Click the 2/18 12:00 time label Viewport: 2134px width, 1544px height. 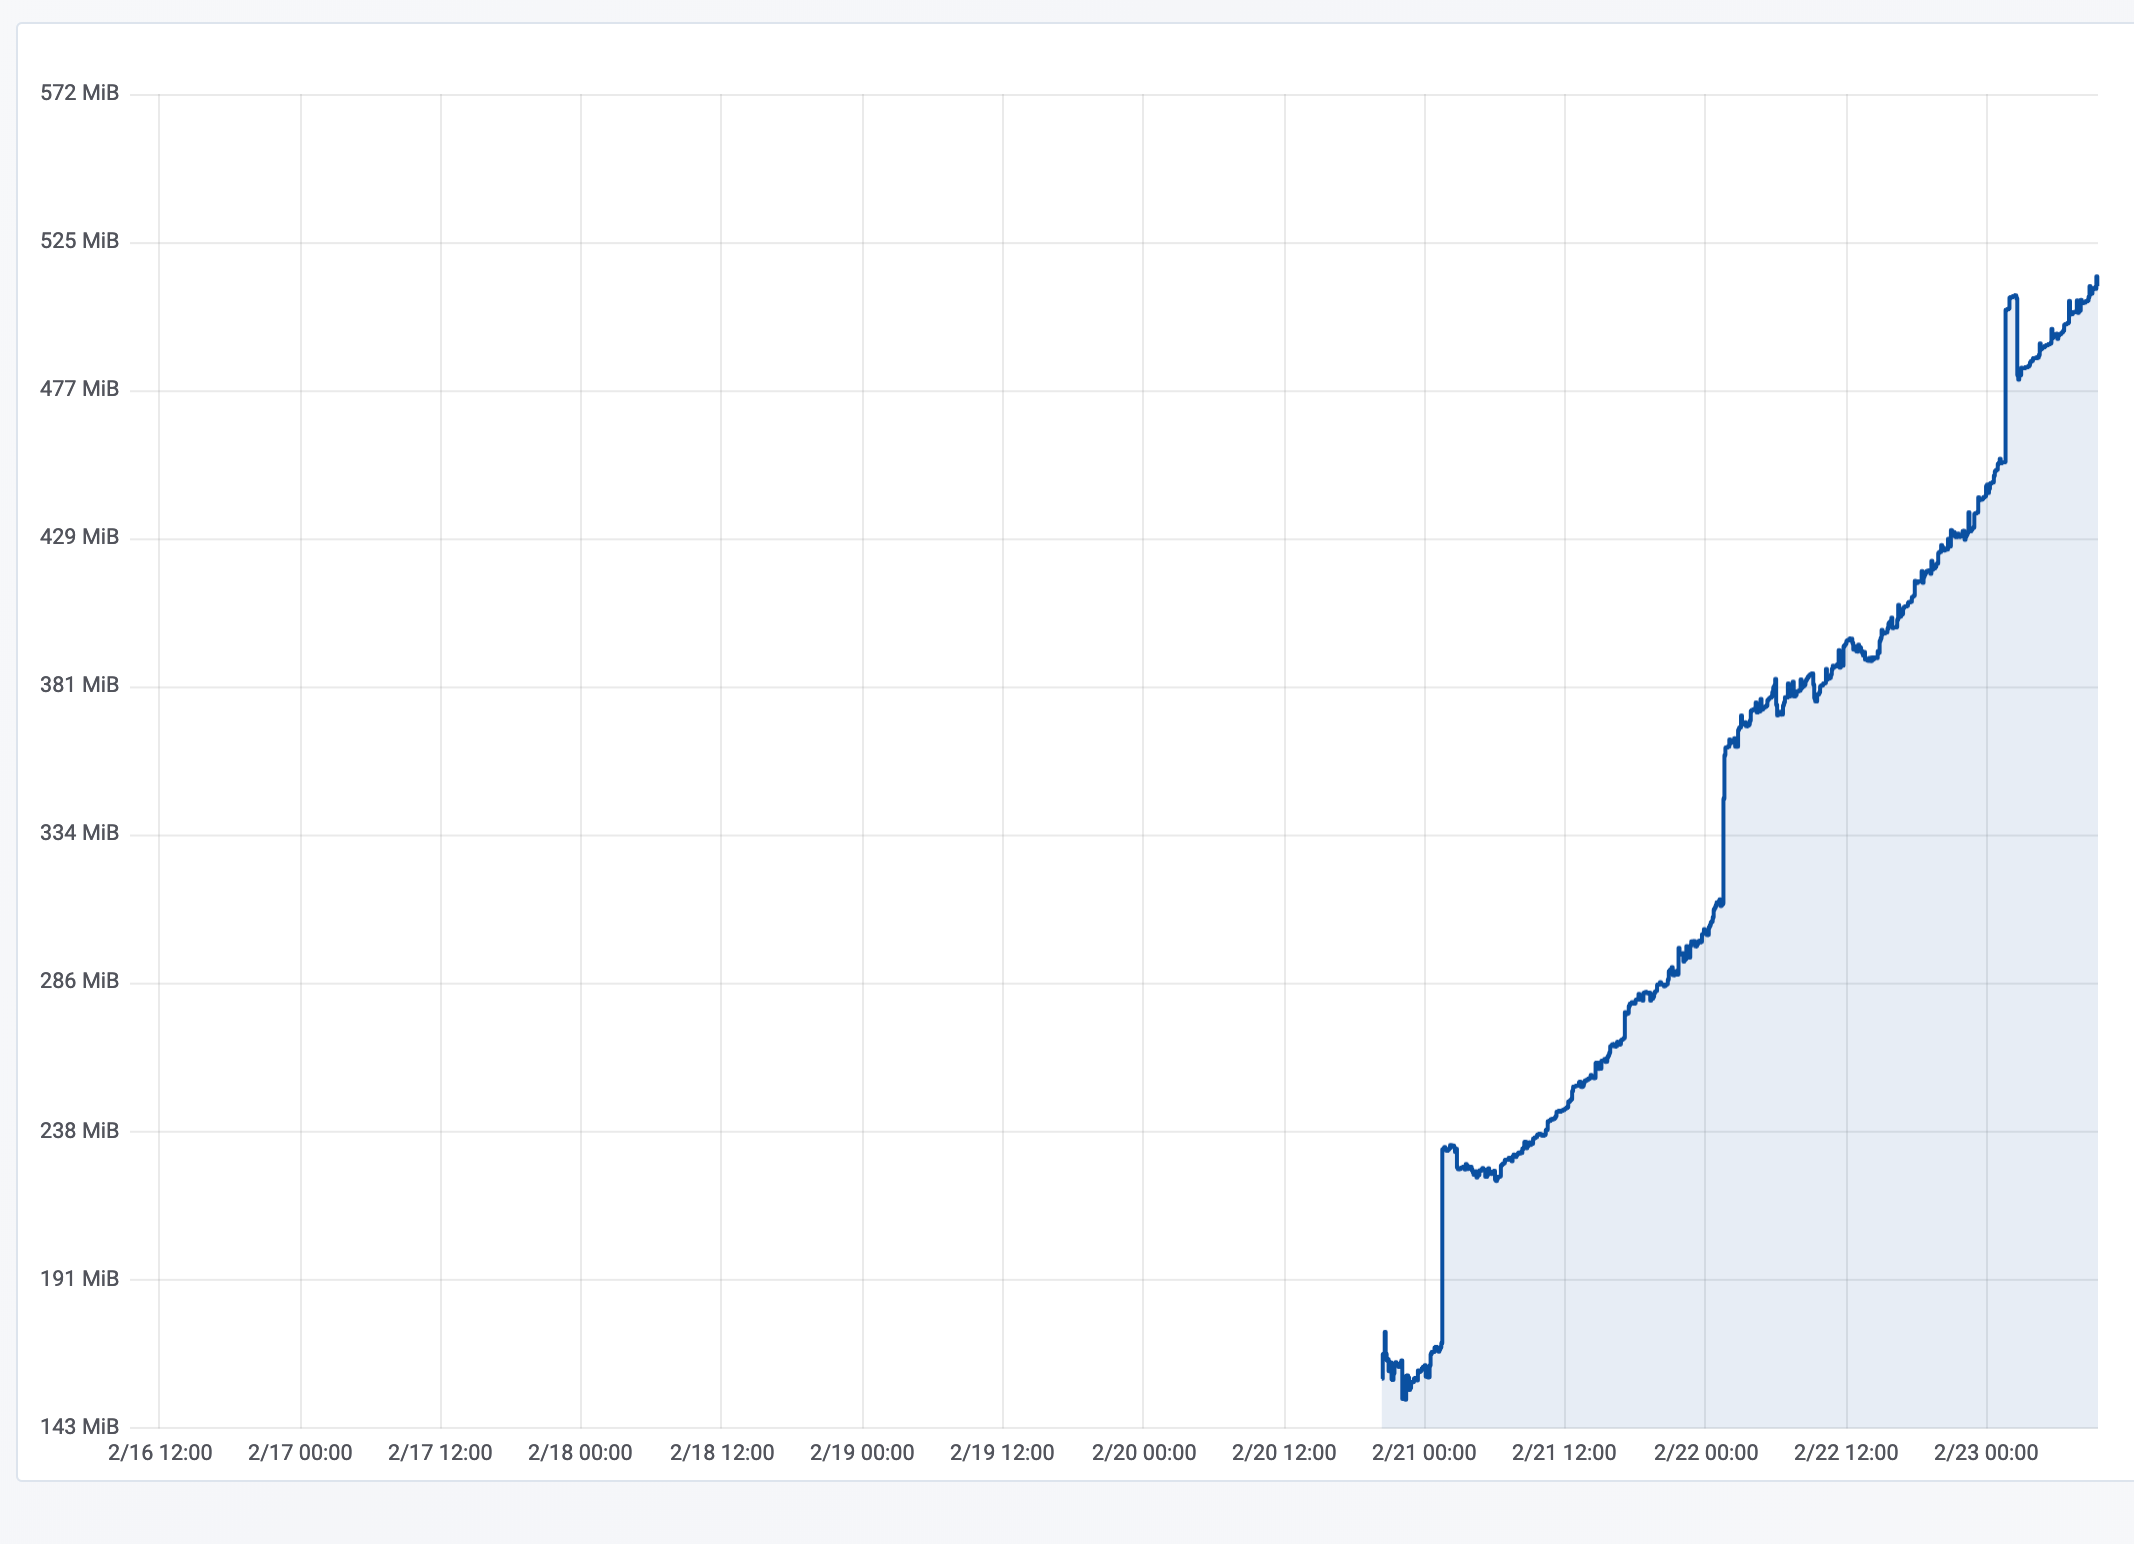(722, 1453)
